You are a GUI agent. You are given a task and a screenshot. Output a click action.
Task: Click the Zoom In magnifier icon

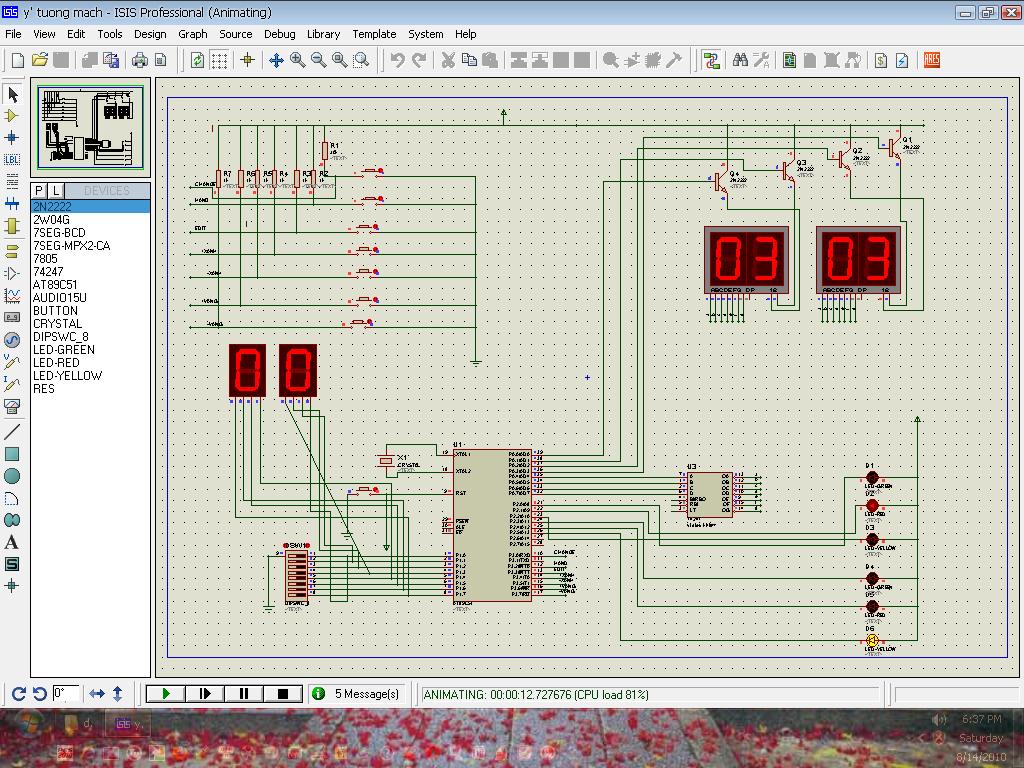click(x=298, y=60)
